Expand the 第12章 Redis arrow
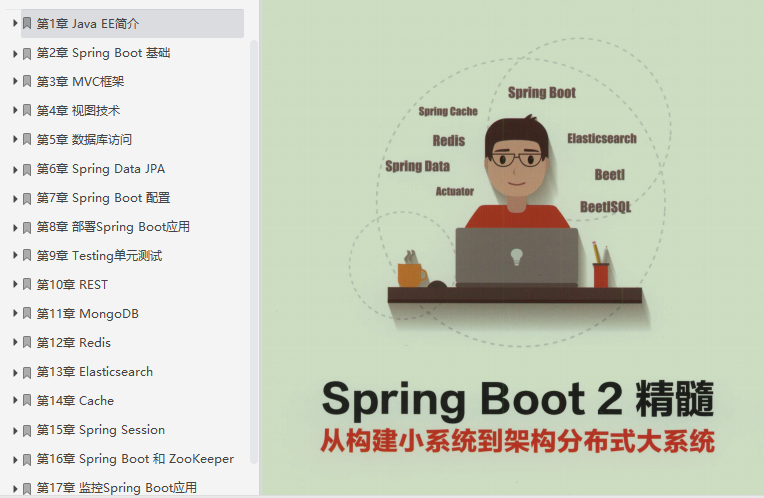Viewport: 764px width, 498px height. 15,342
